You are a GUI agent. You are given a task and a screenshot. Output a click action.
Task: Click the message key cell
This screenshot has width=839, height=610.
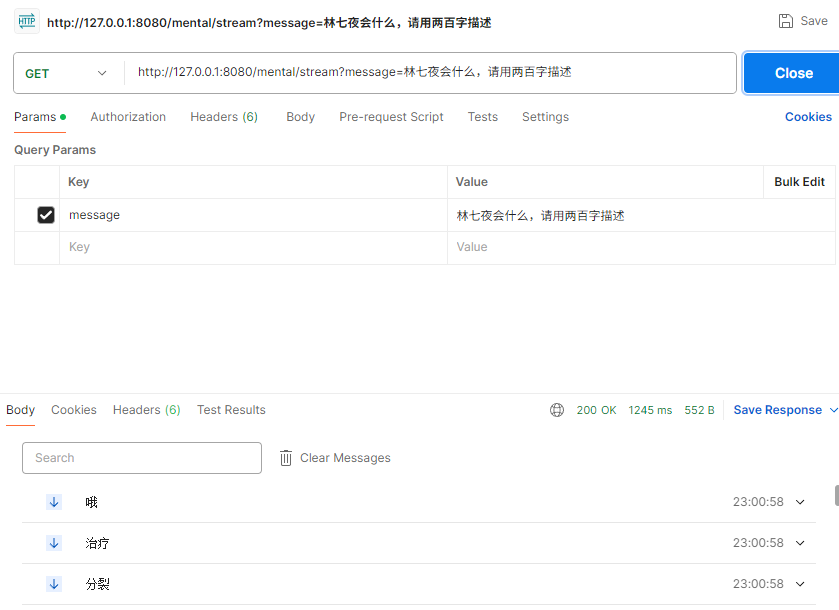[x=253, y=215]
